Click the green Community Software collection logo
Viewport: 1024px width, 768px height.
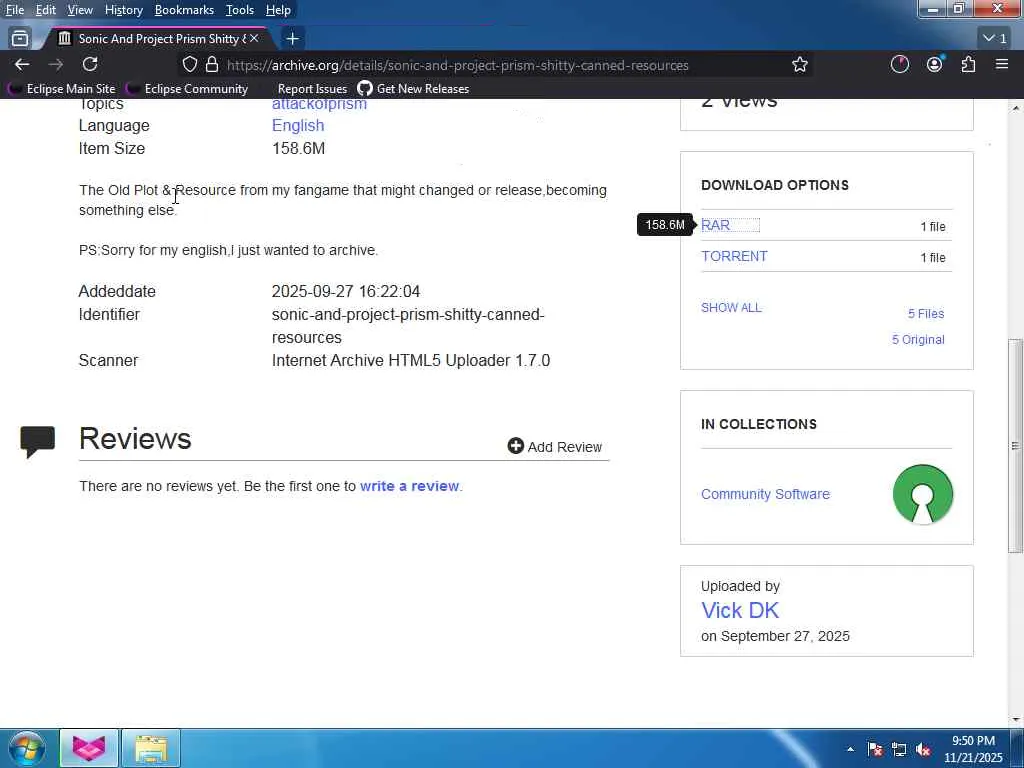[x=923, y=494]
